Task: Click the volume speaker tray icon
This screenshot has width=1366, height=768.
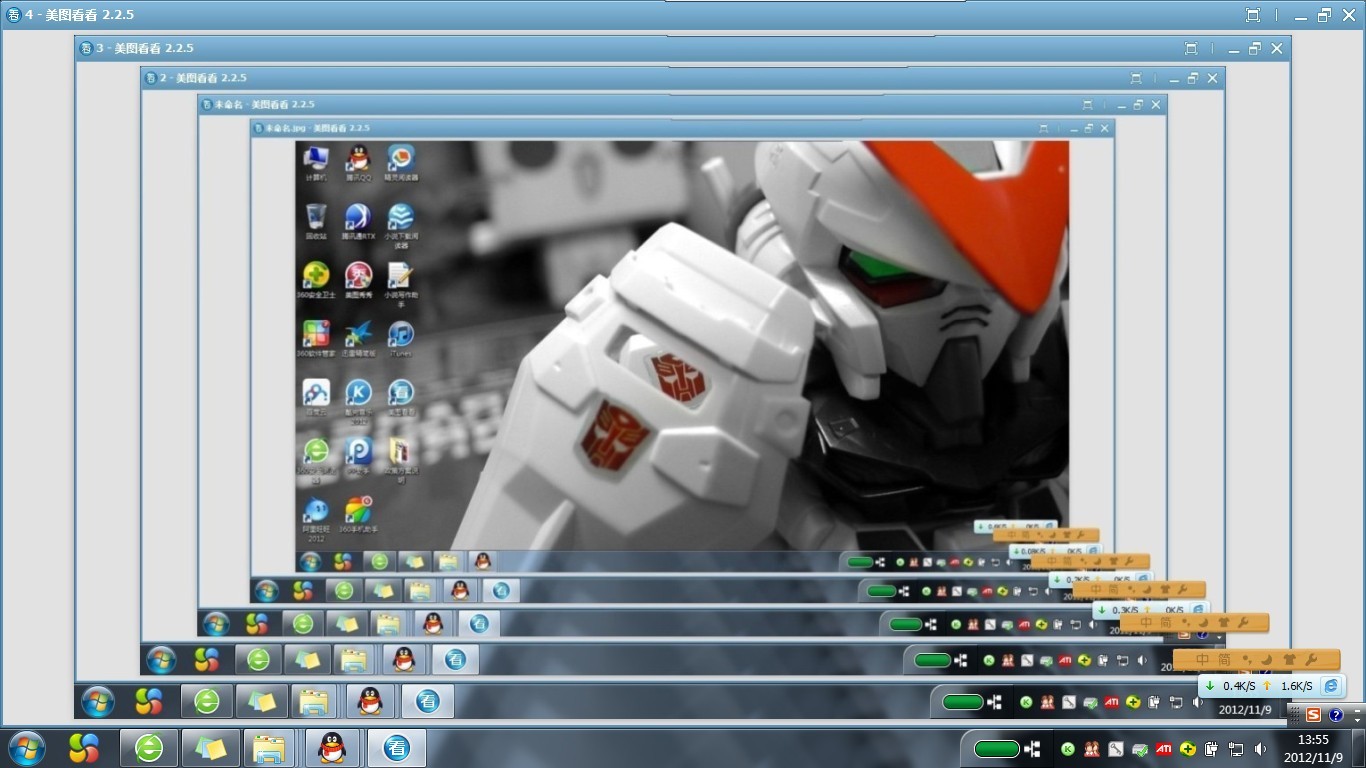Action: pyautogui.click(x=1260, y=749)
